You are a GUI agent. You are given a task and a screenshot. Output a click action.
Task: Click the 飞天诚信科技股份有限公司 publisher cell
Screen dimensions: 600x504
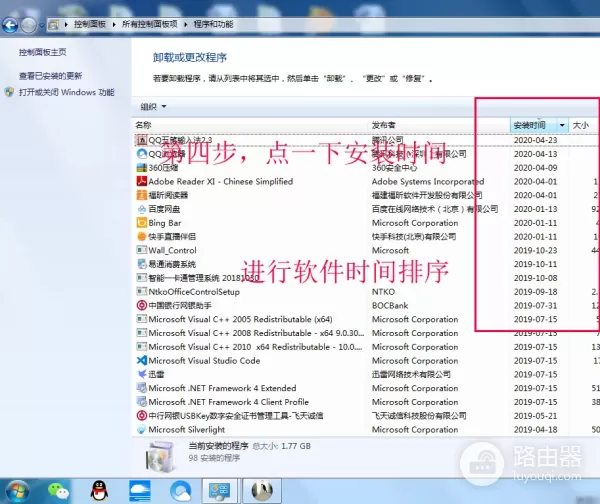(419, 416)
